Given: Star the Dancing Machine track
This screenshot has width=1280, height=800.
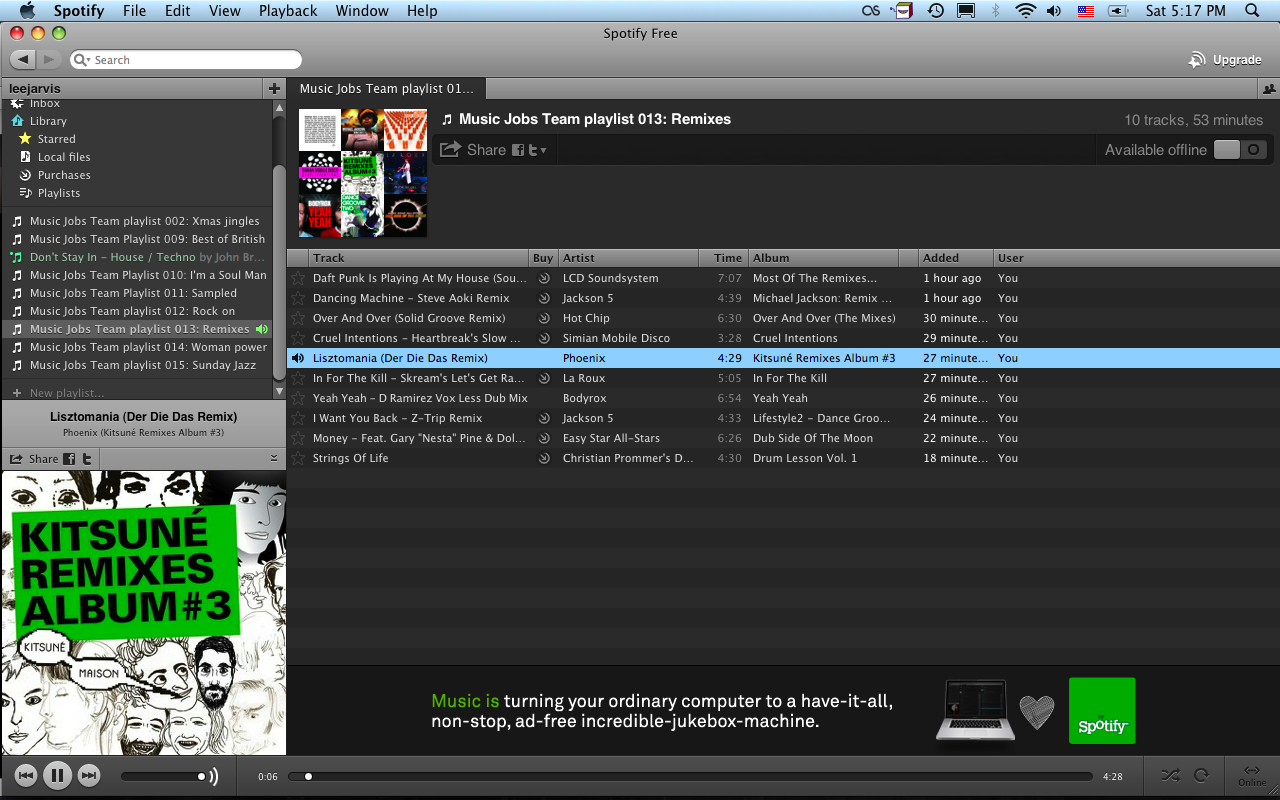Looking at the screenshot, I should pyautogui.click(x=298, y=298).
